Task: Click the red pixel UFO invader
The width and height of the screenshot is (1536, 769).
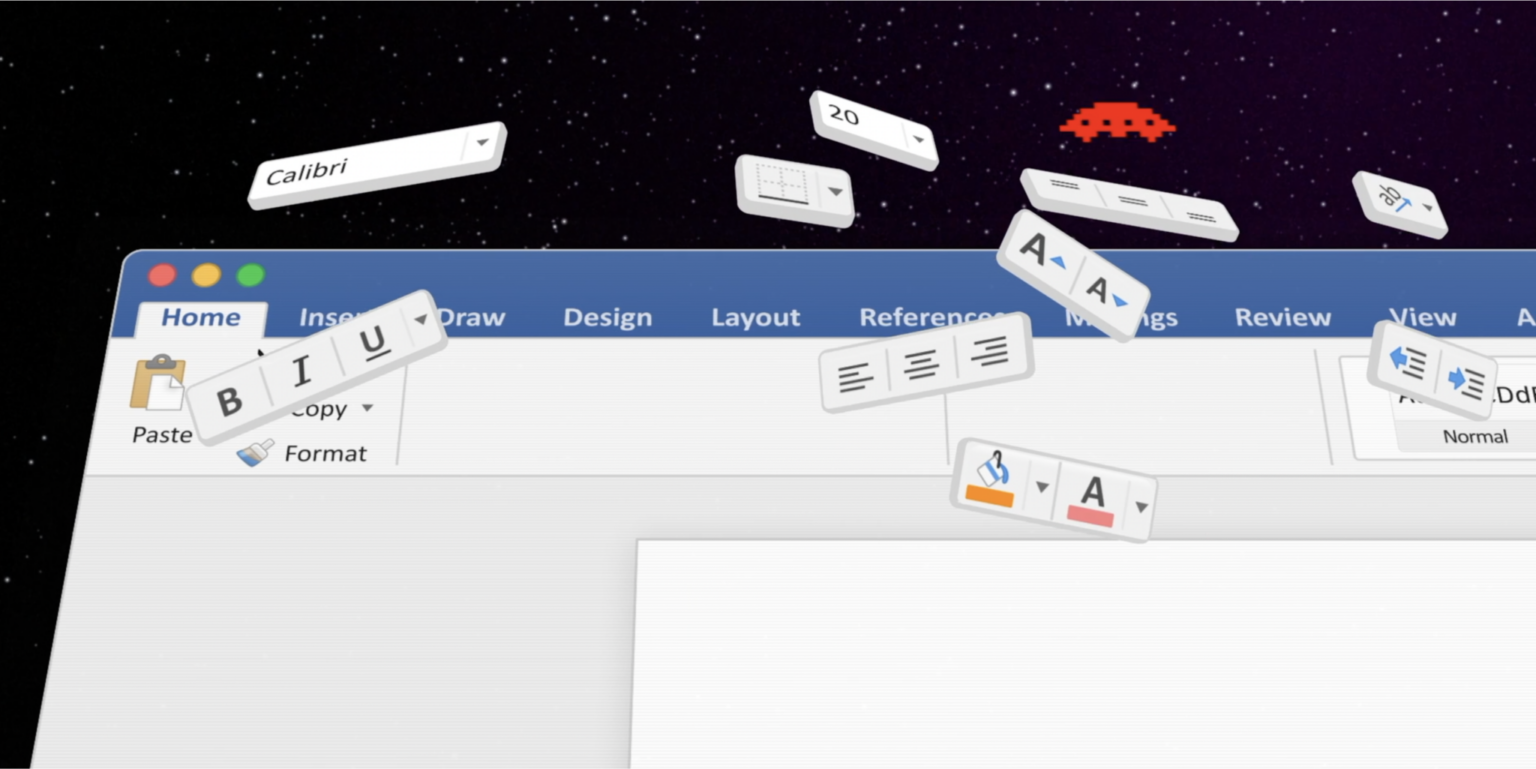Action: tap(1117, 122)
